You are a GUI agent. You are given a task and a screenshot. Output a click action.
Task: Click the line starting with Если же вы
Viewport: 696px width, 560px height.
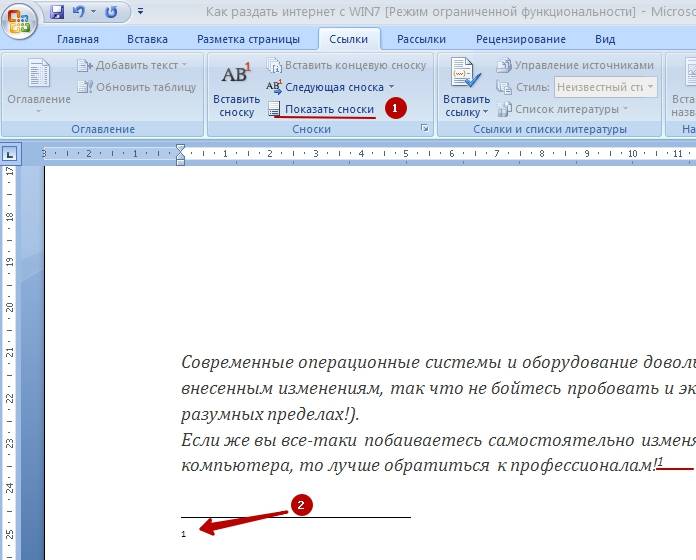coord(439,440)
